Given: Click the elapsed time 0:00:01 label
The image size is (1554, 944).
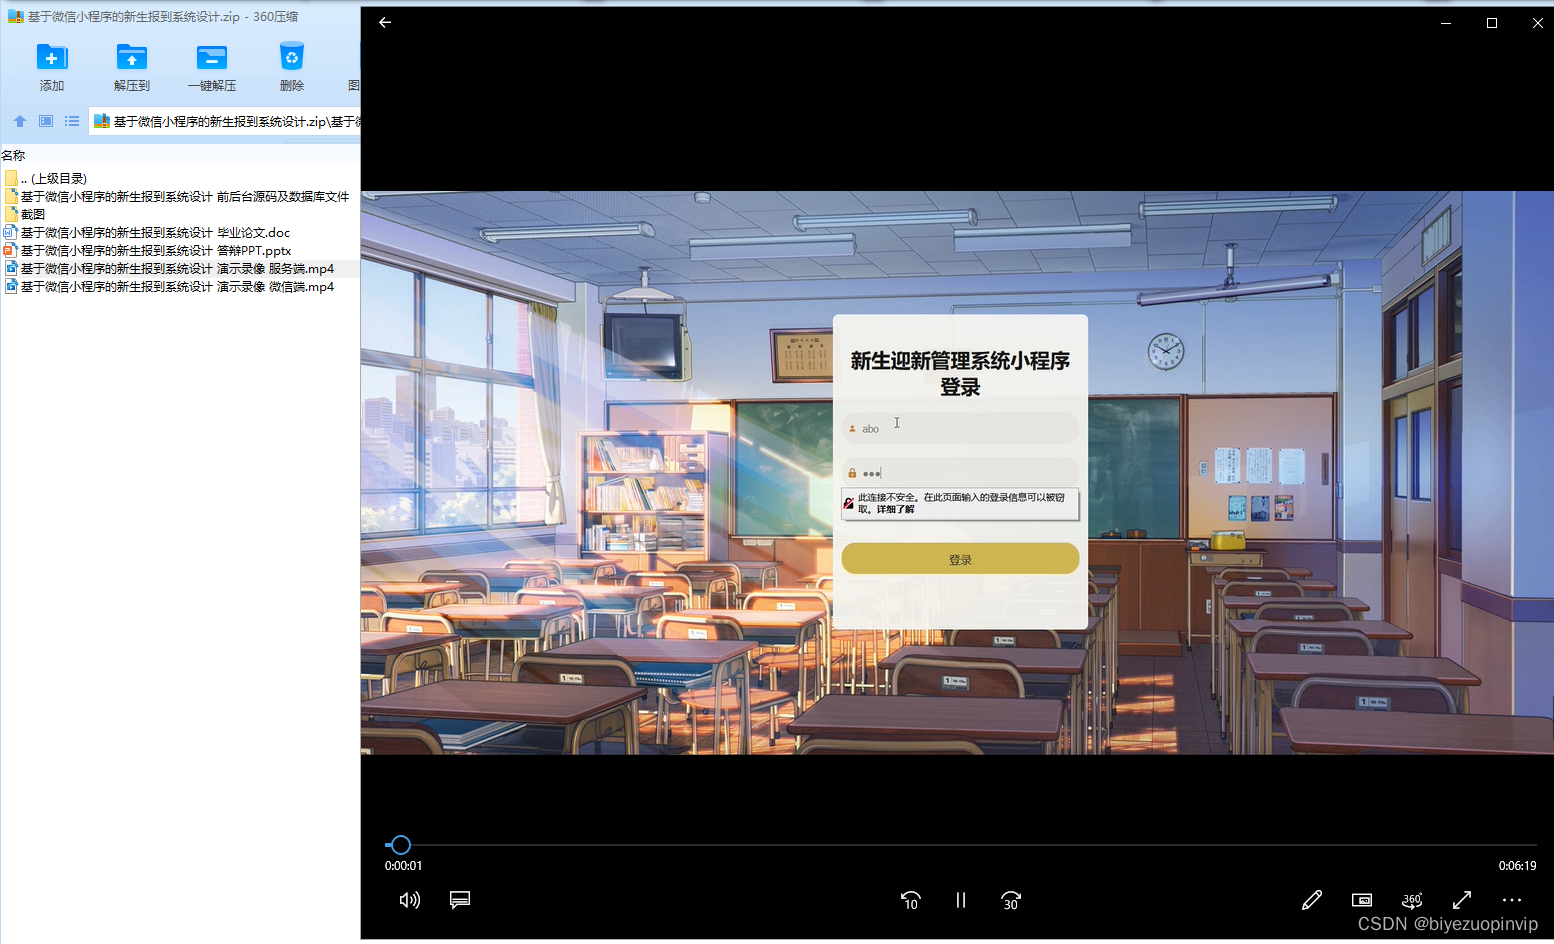Looking at the screenshot, I should pos(403,866).
